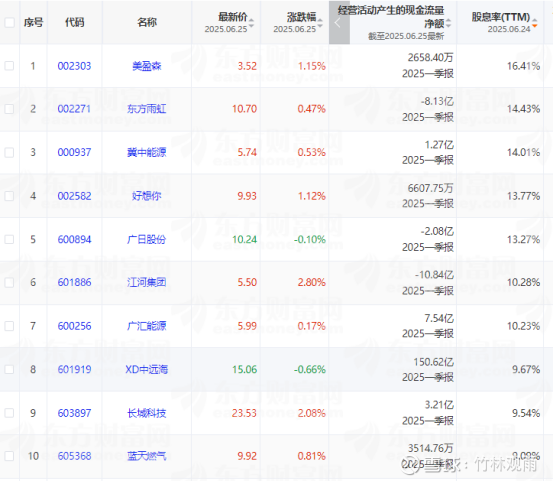Viewport: 554px width, 481px height.
Task: Click the gray left-arrow column scroll button
Action: click(339, 23)
